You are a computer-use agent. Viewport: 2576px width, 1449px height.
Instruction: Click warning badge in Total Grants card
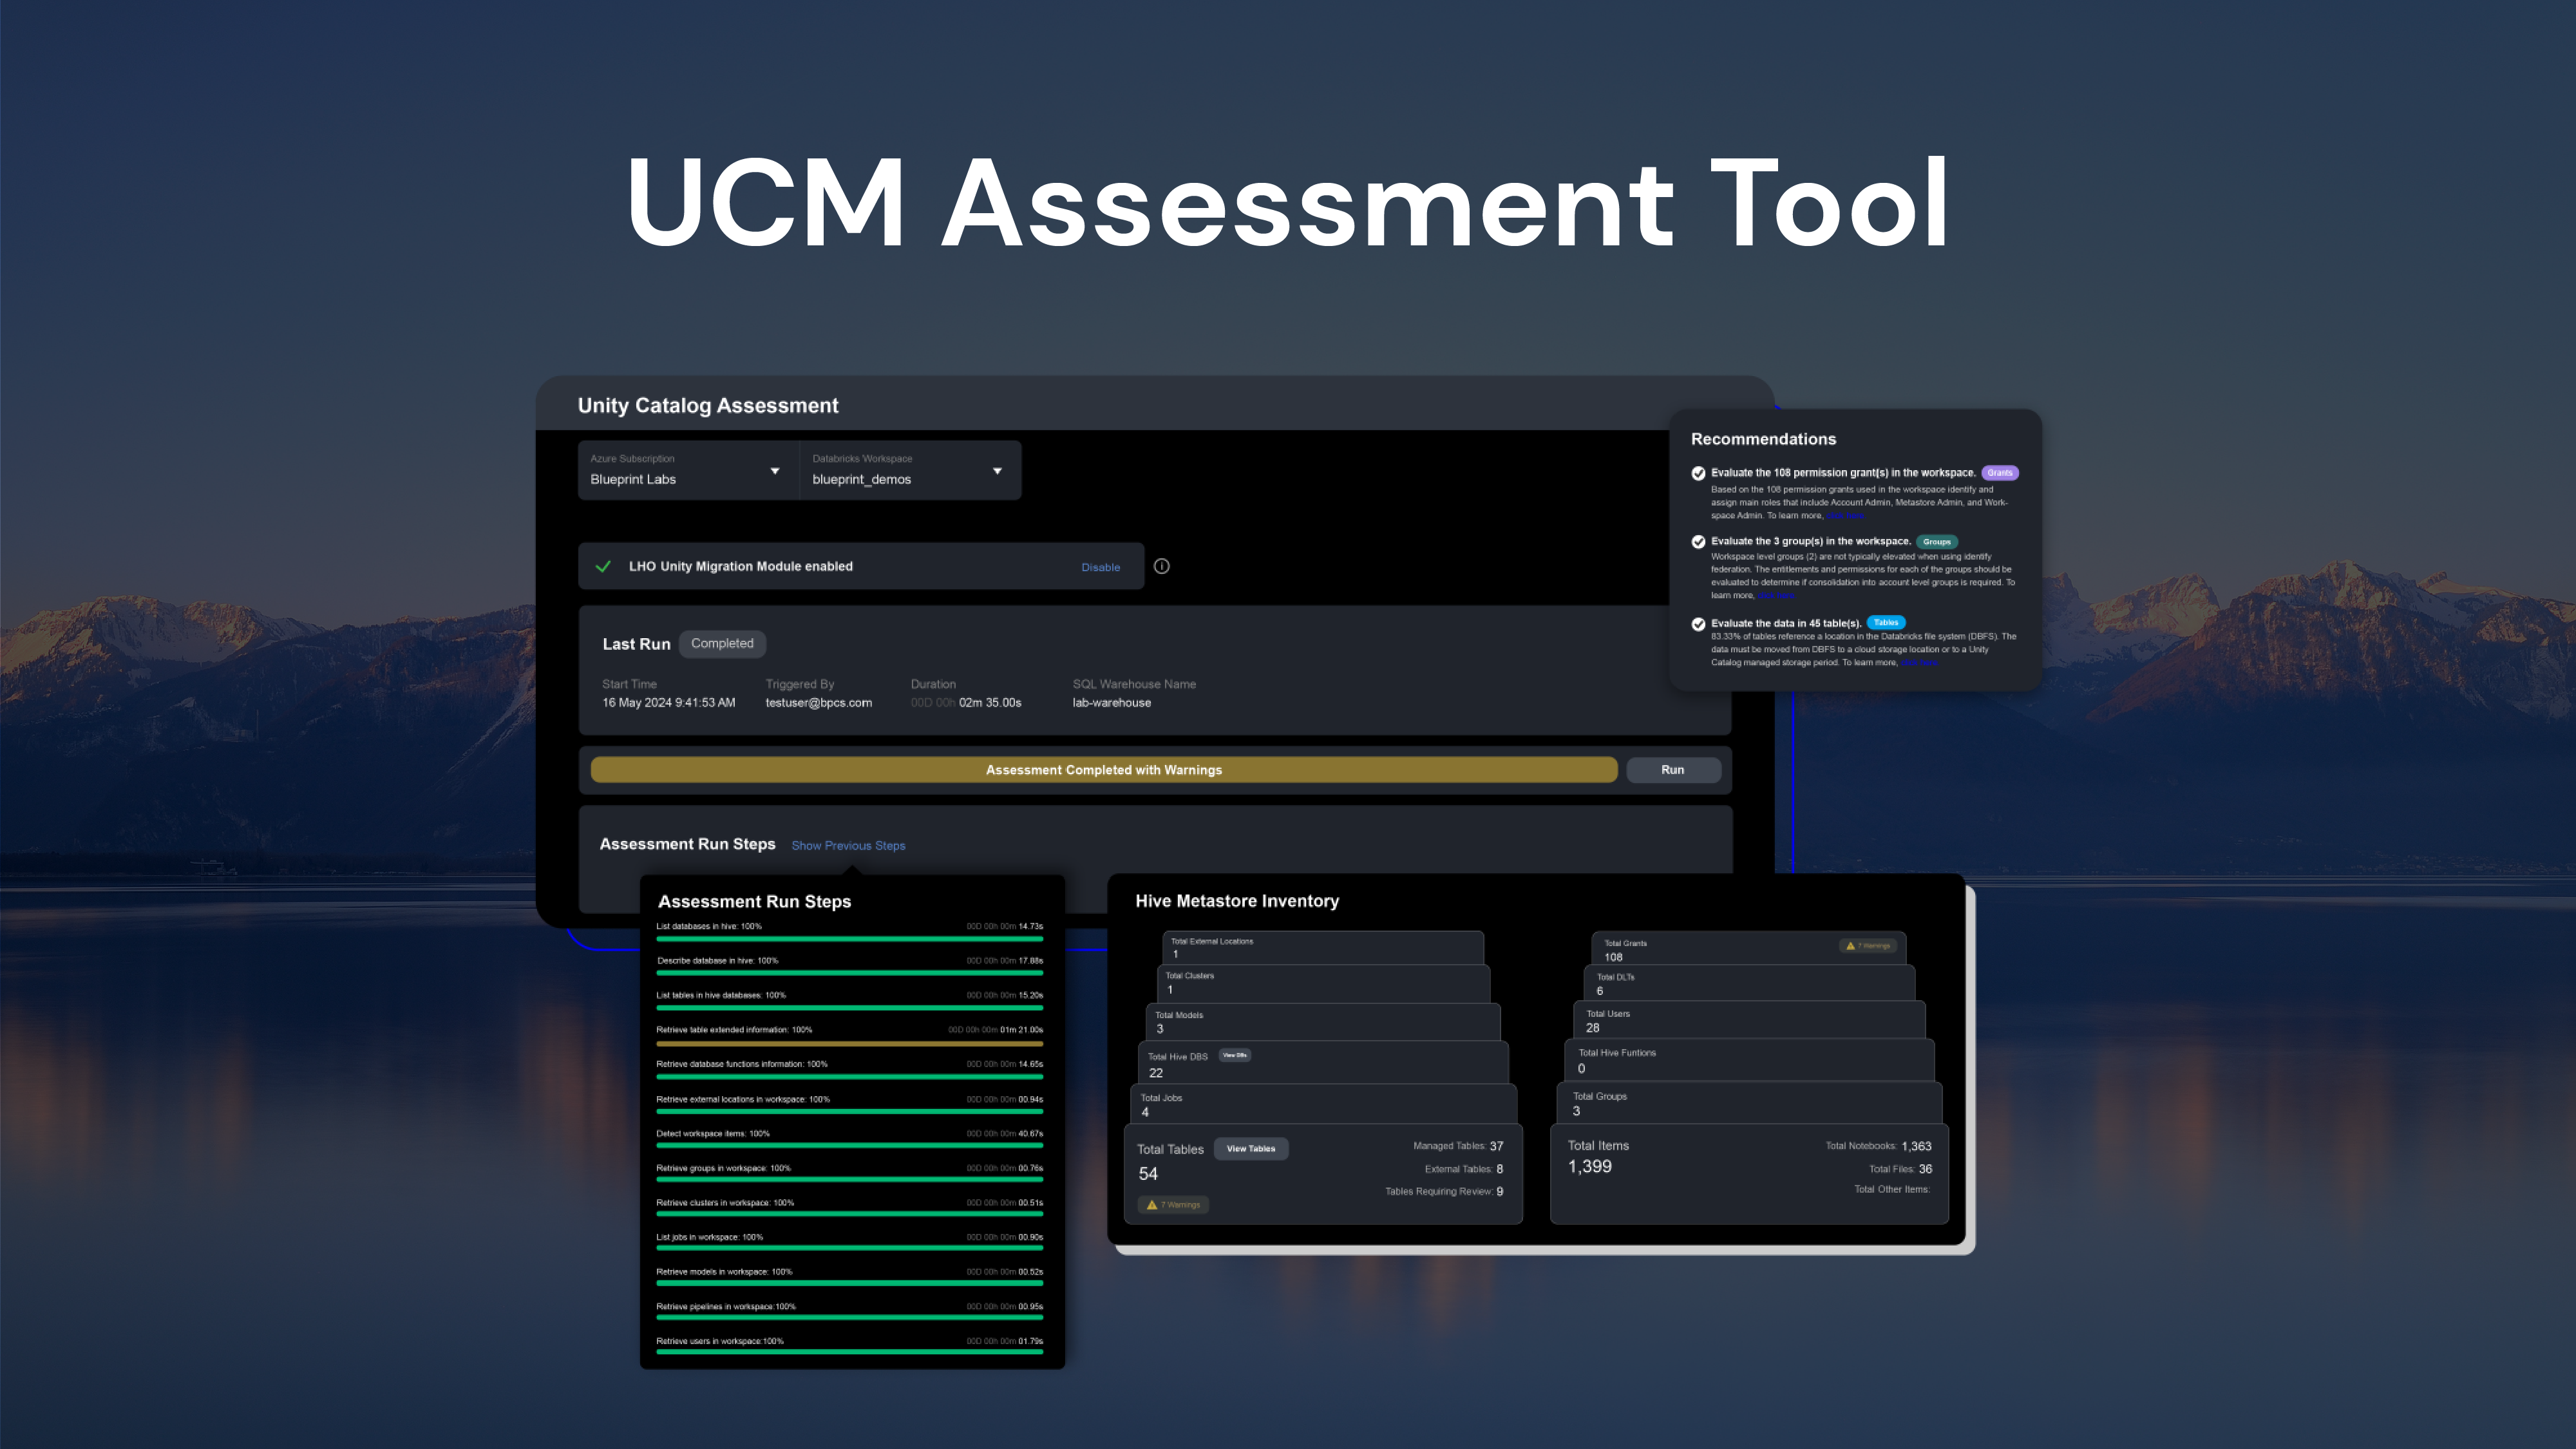1868,945
